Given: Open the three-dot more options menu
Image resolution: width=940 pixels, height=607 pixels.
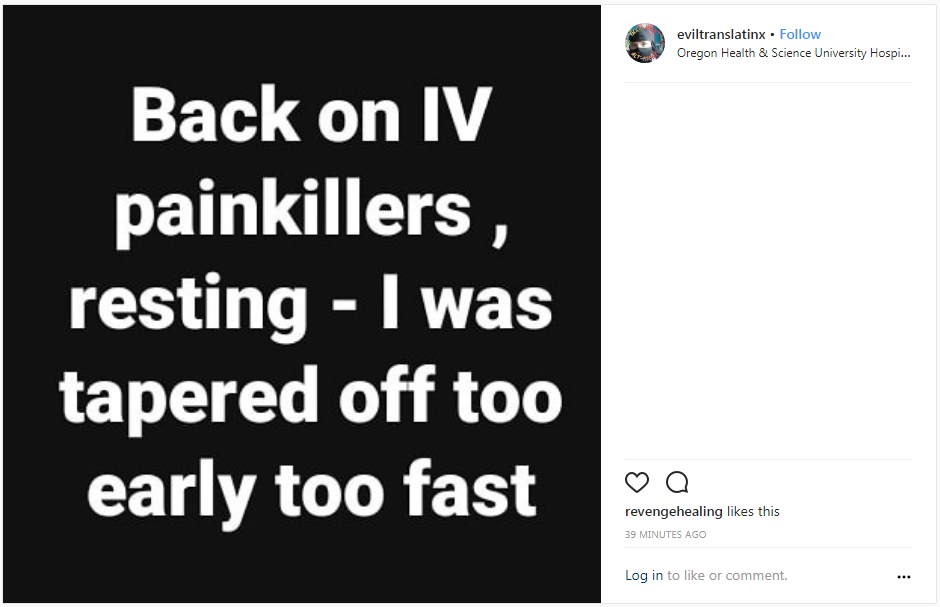Looking at the screenshot, I should [x=903, y=576].
